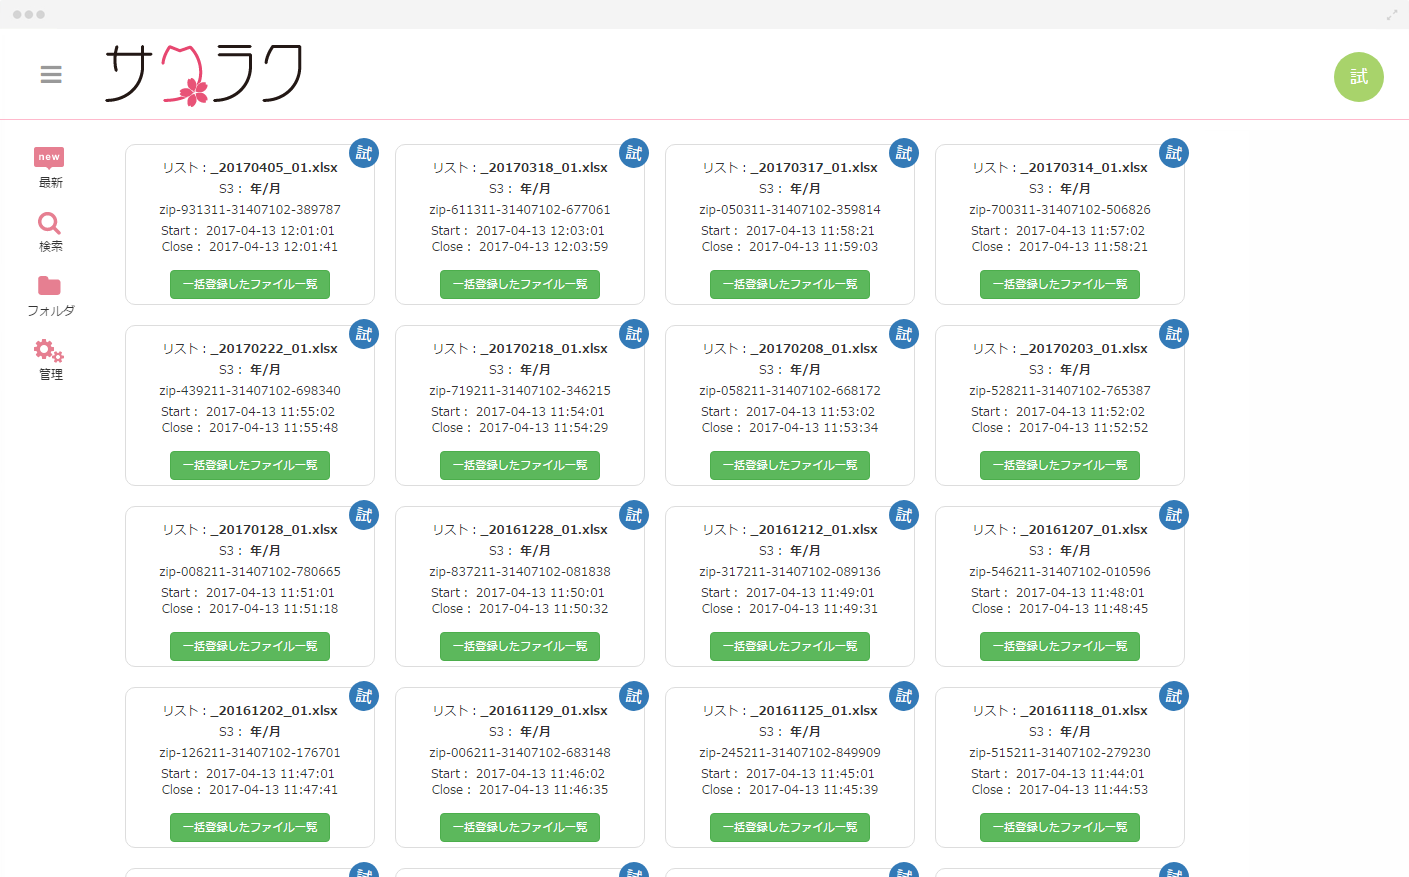The width and height of the screenshot is (1409, 877).
Task: Open file list for _20161202_01.xlsx
Action: click(x=250, y=827)
